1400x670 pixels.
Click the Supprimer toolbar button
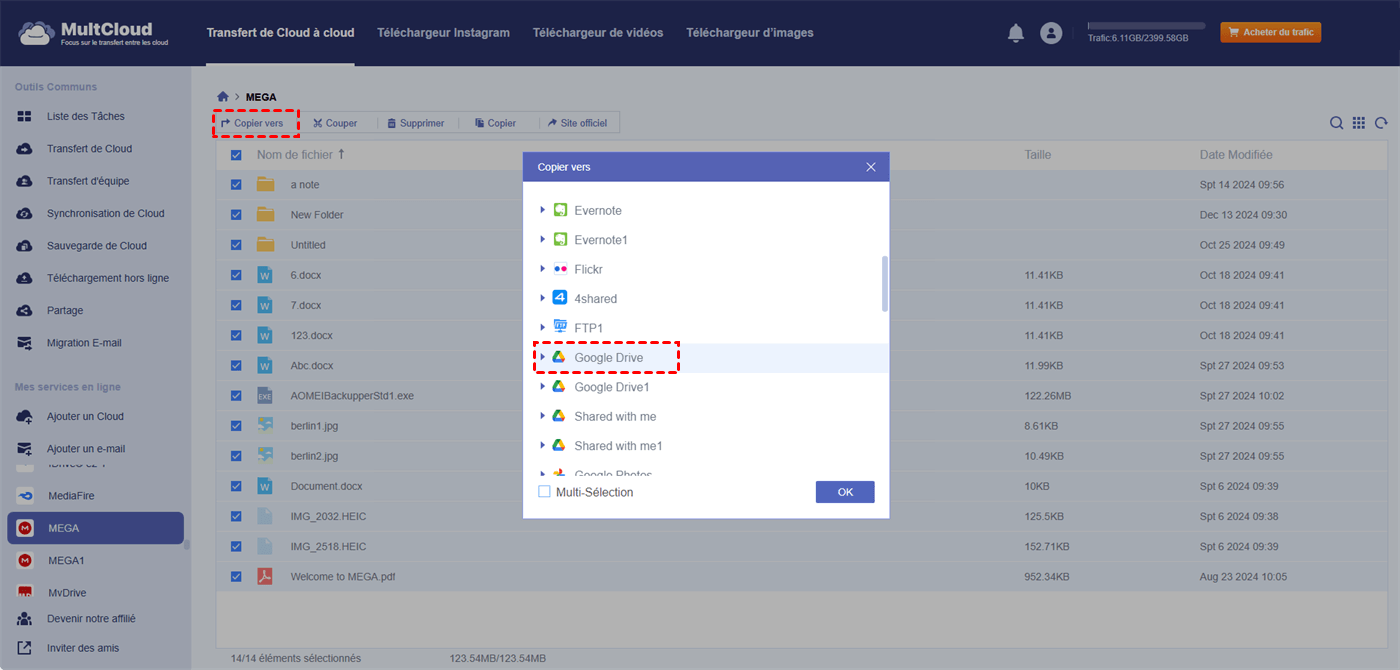(416, 123)
